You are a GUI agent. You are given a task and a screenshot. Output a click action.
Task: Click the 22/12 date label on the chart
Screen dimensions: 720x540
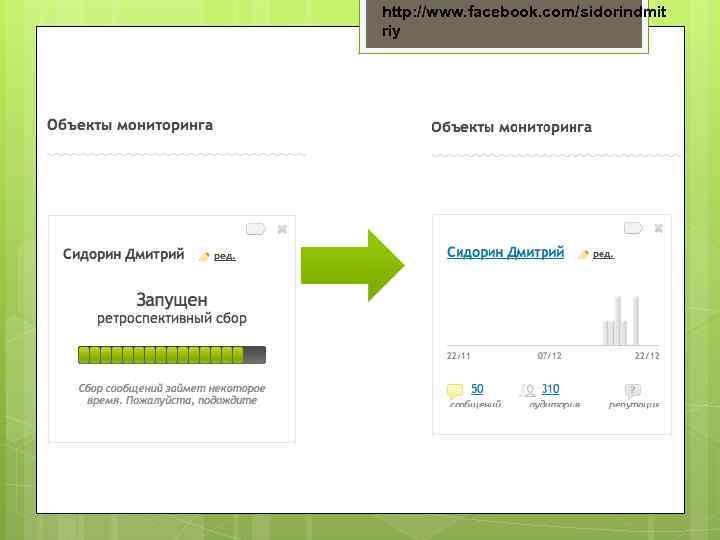(647, 356)
